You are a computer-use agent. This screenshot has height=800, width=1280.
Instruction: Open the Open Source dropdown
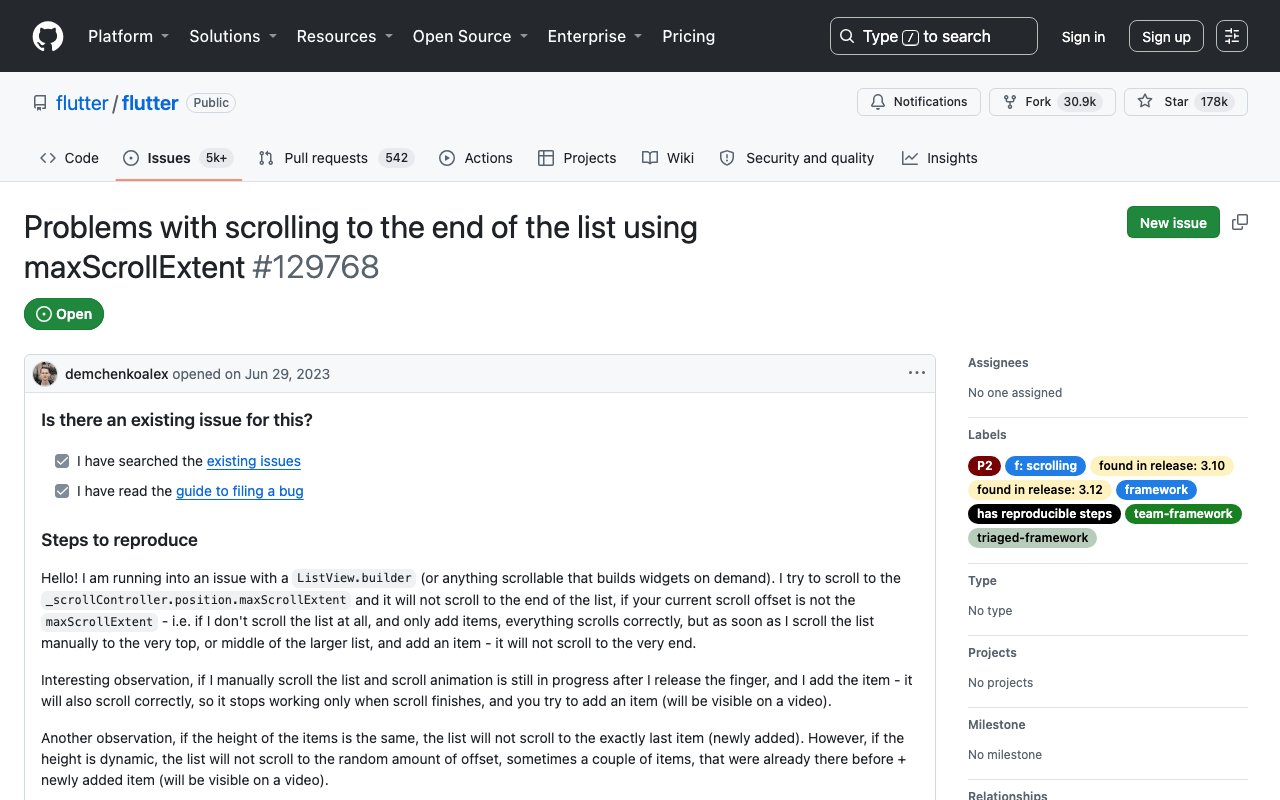pos(470,36)
